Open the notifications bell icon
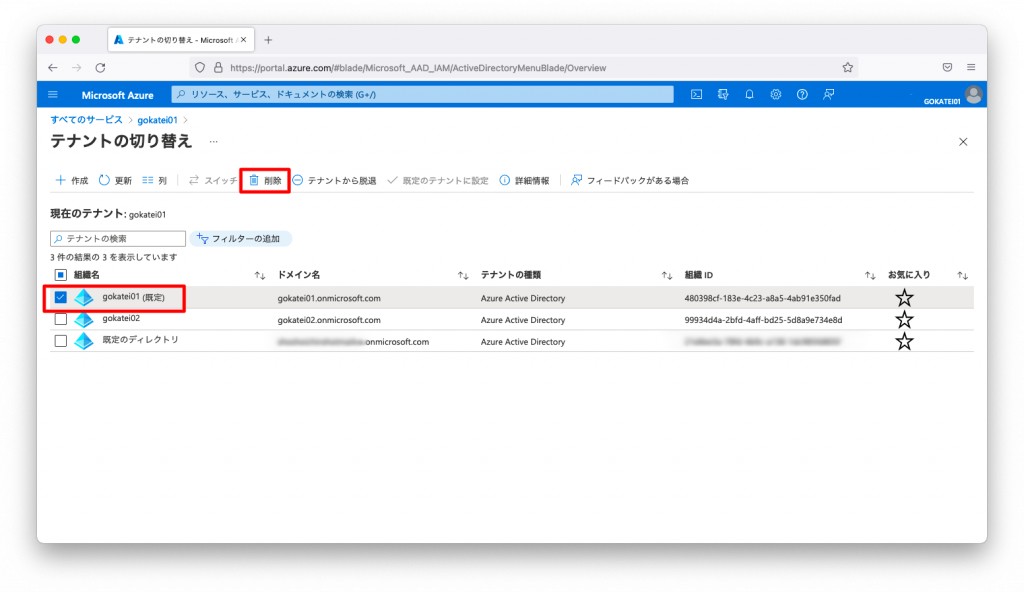Screen dimensions: 1024x592 pyautogui.click(x=749, y=94)
